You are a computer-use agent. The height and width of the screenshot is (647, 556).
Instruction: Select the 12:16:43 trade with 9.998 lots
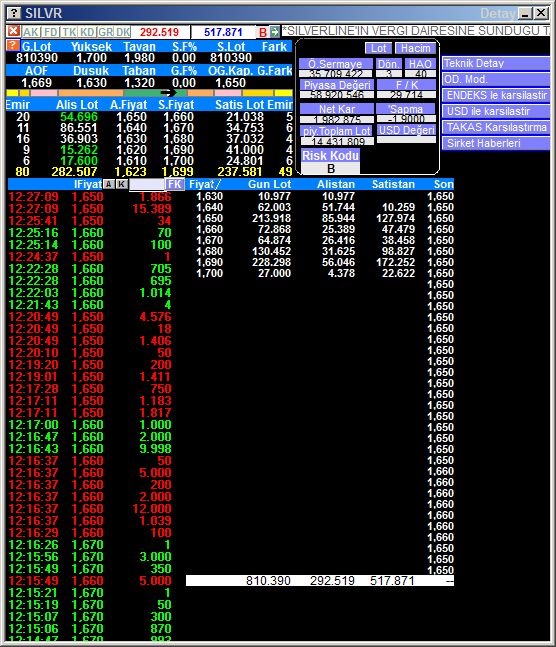(x=90, y=449)
